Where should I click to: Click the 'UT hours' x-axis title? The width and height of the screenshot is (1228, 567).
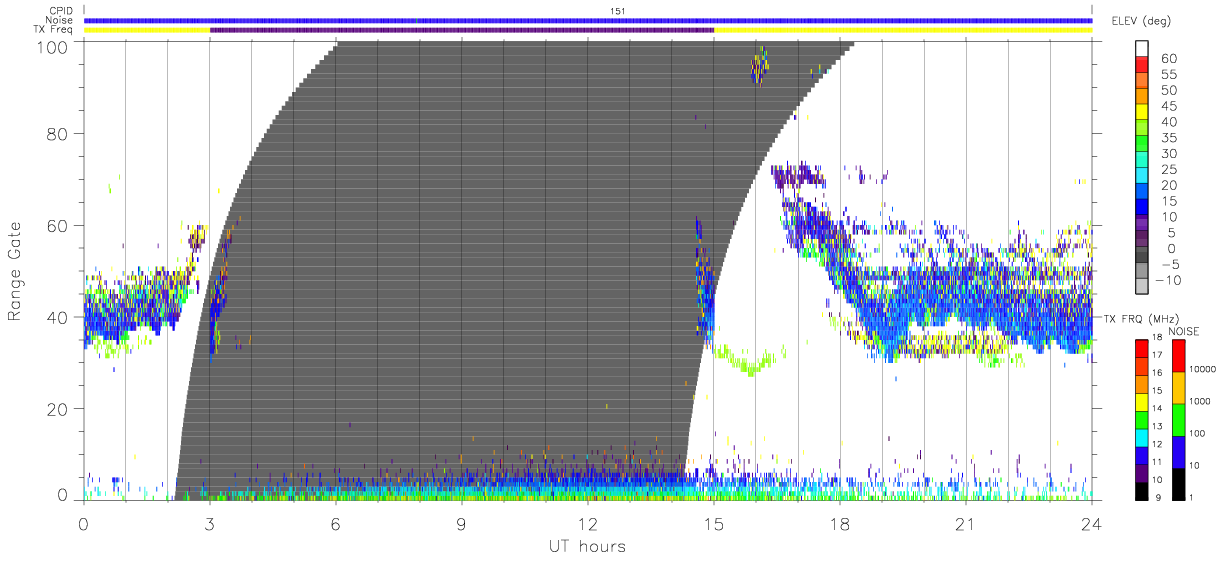click(586, 546)
